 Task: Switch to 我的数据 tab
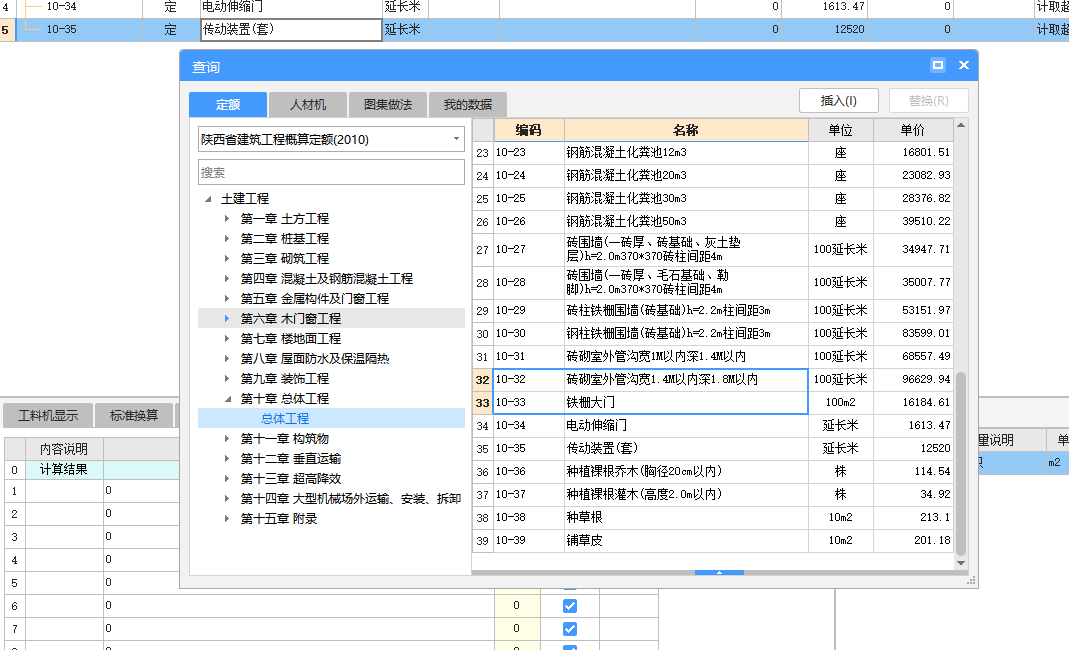467,104
